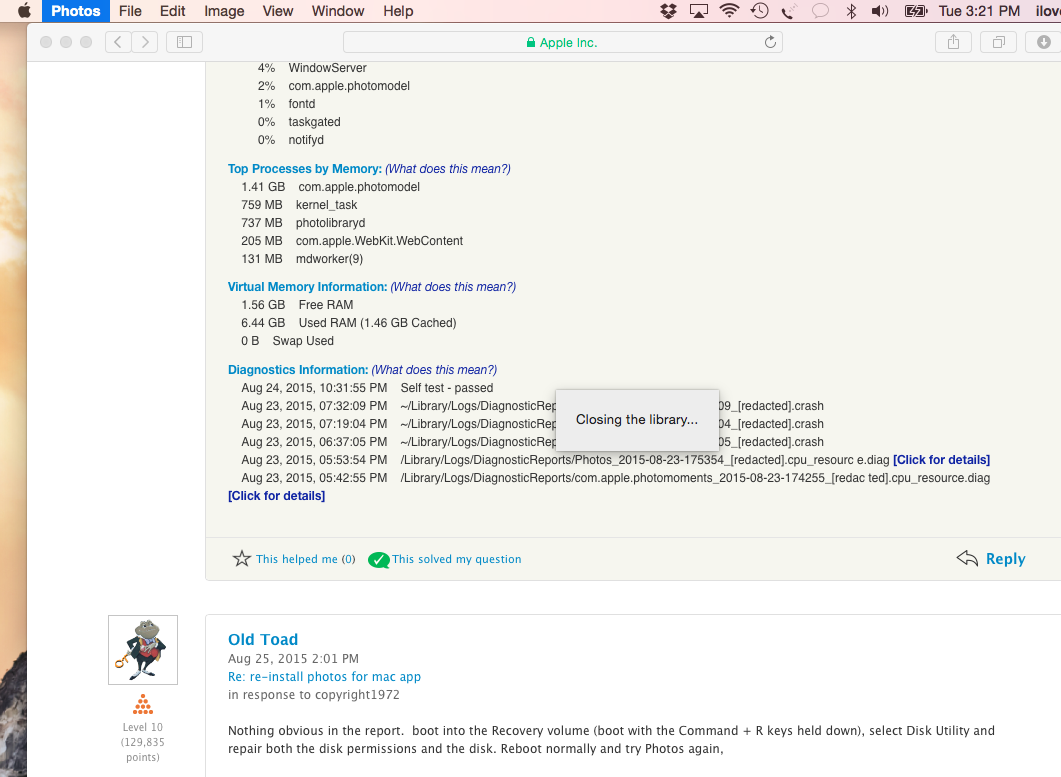Open the Window menu
This screenshot has width=1061, height=777.
[x=338, y=11]
